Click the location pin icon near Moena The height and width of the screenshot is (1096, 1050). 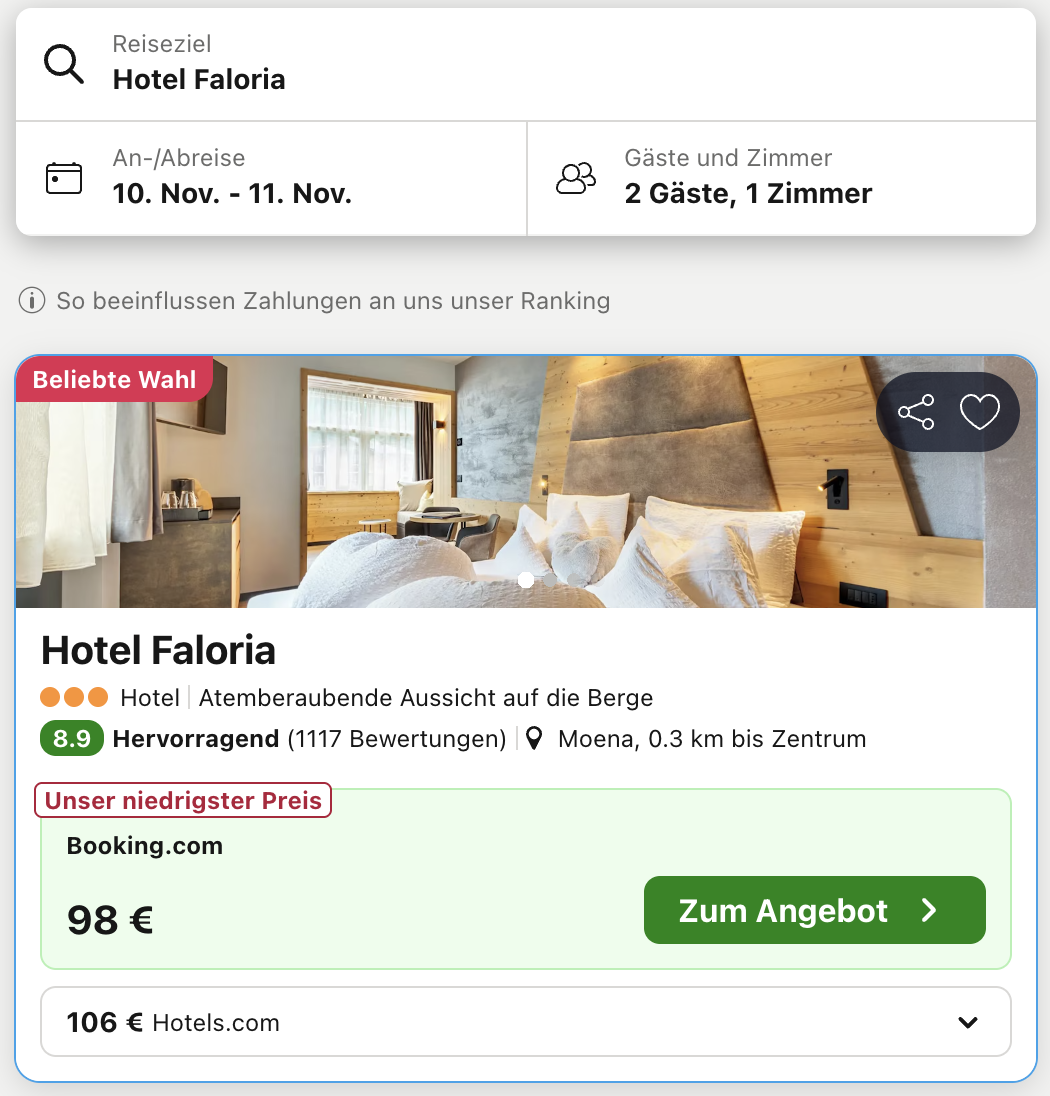tap(535, 739)
